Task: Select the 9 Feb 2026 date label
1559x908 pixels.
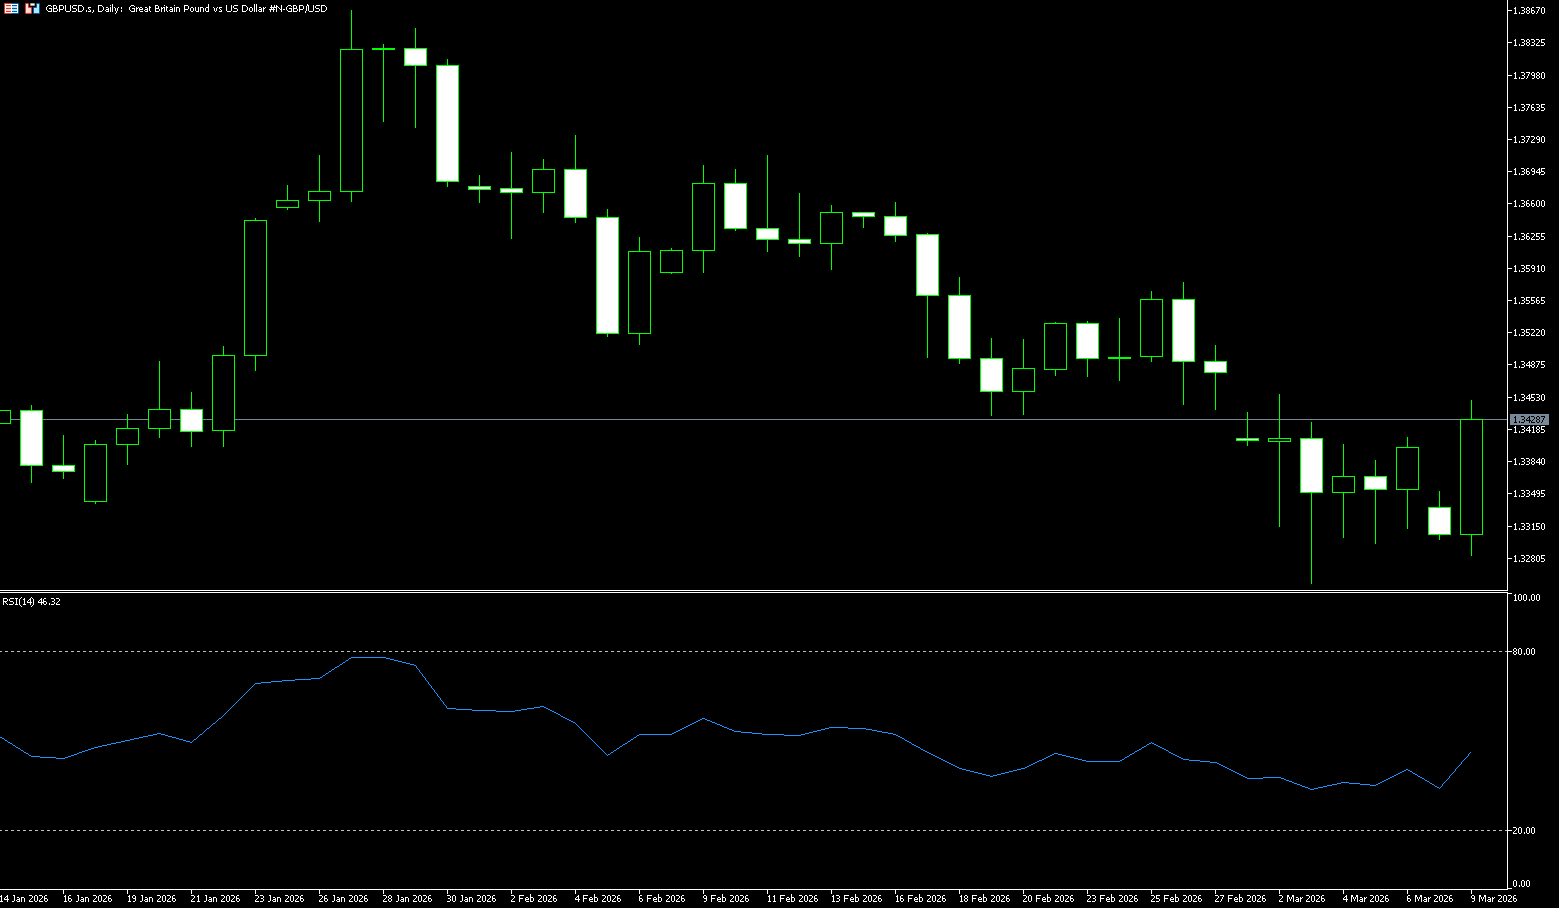Action: 726,899
